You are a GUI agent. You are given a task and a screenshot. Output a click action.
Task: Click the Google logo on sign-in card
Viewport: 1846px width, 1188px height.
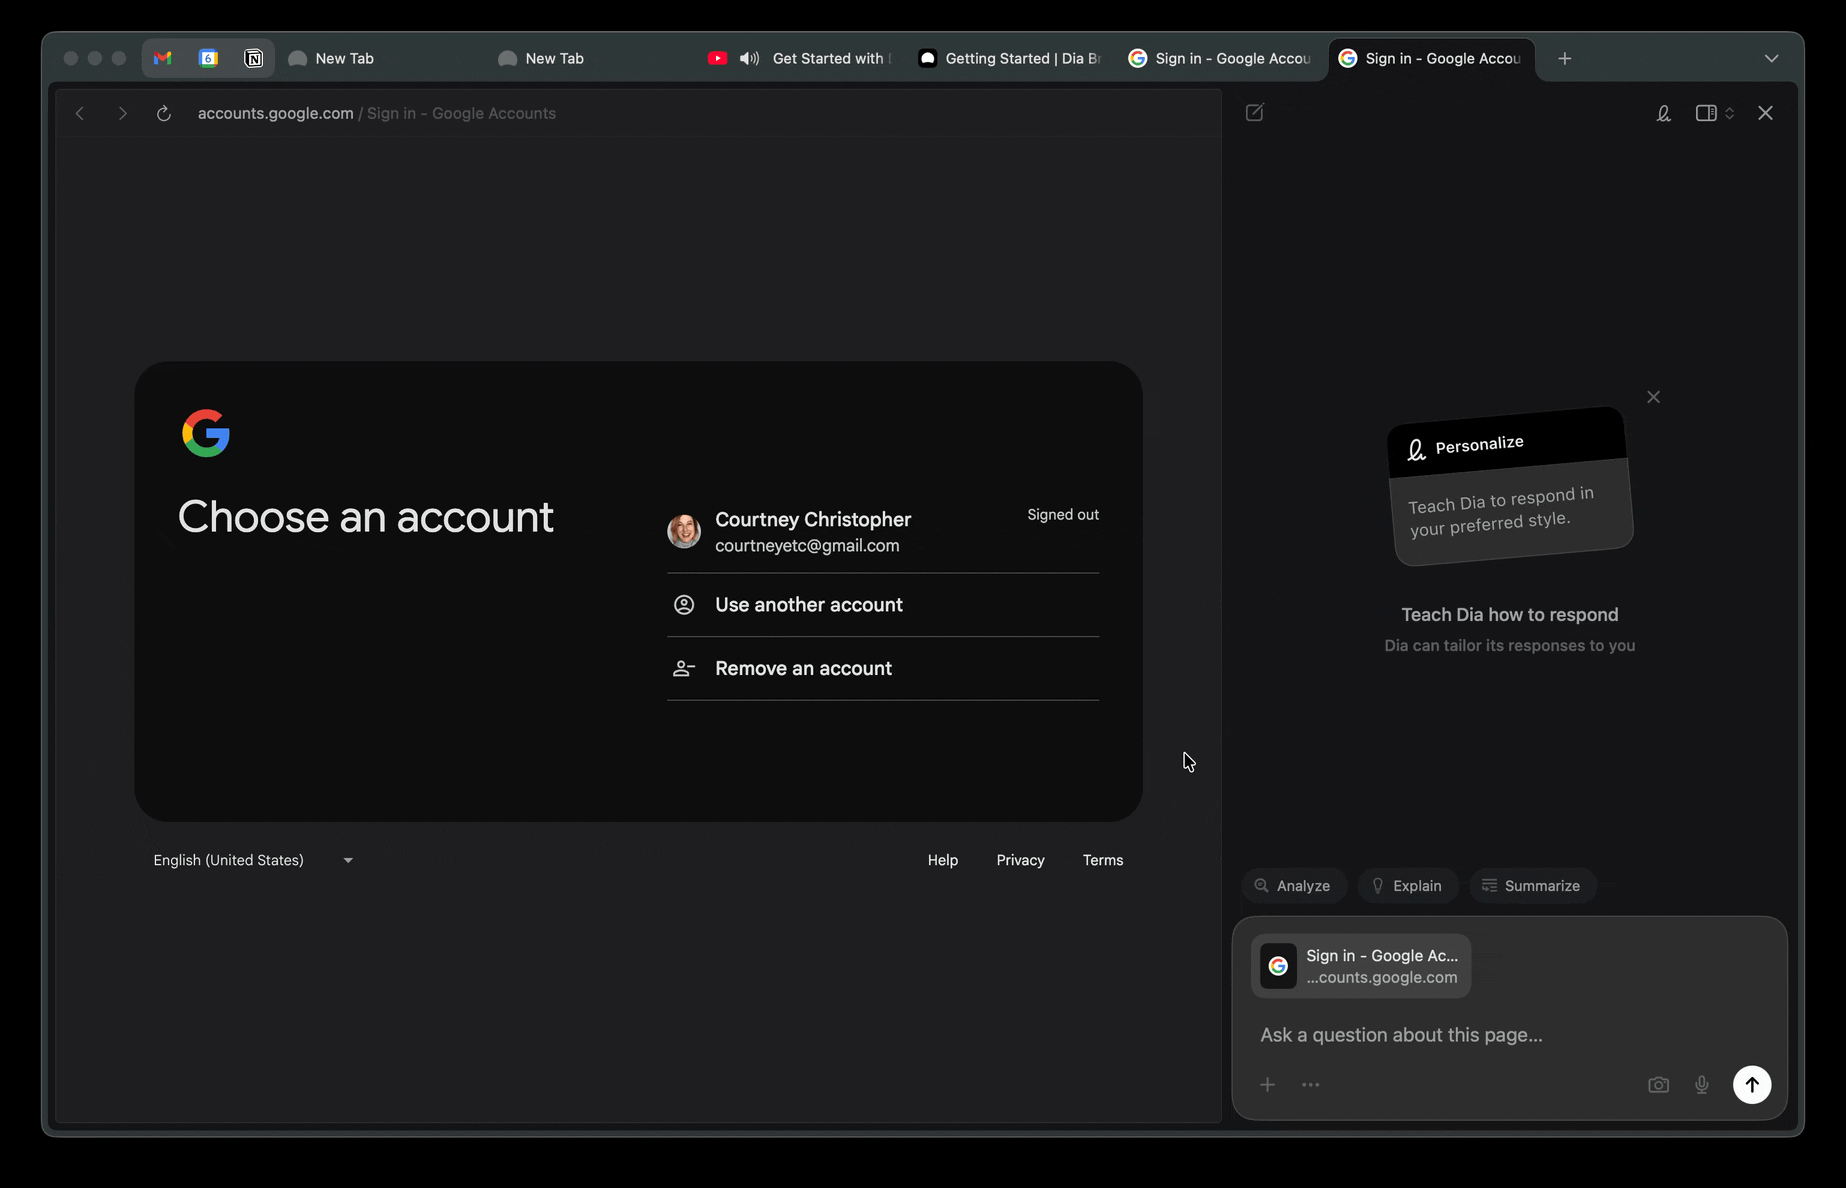[x=206, y=433]
